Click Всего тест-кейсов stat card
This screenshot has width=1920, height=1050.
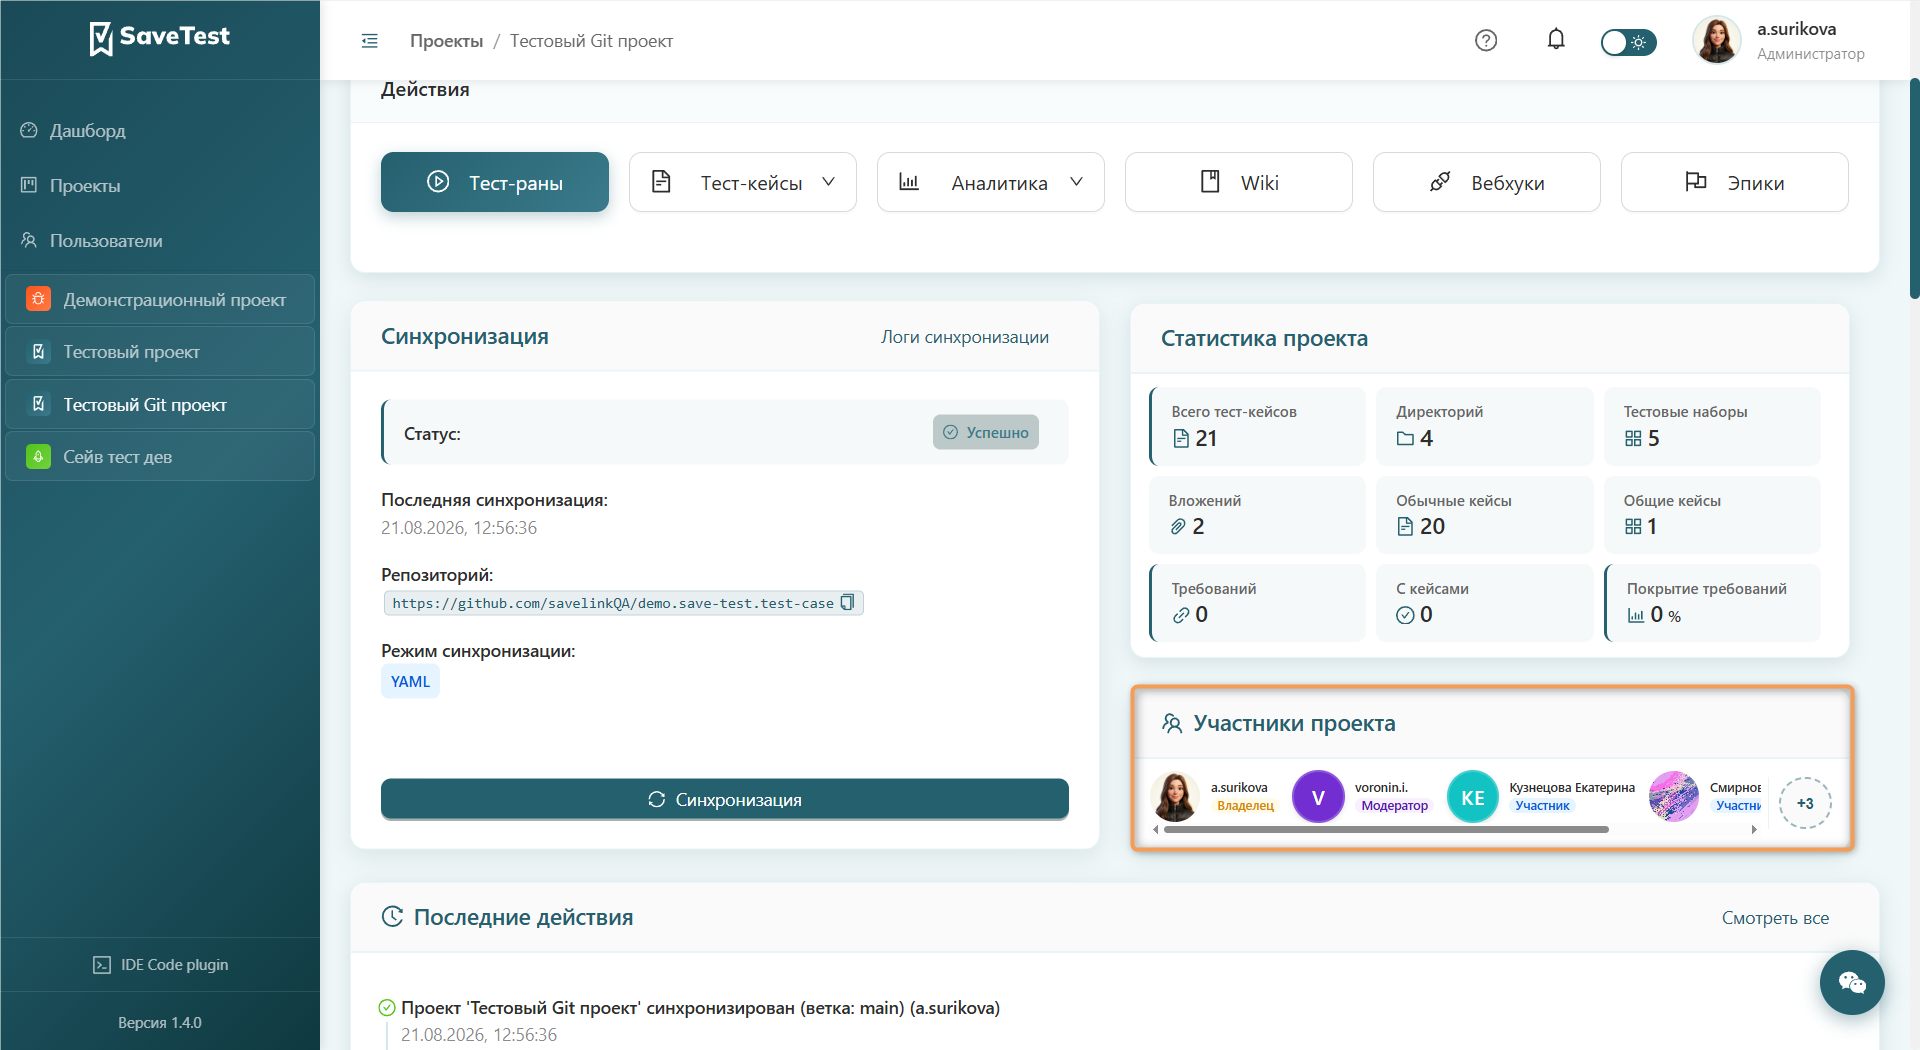[x=1258, y=426]
